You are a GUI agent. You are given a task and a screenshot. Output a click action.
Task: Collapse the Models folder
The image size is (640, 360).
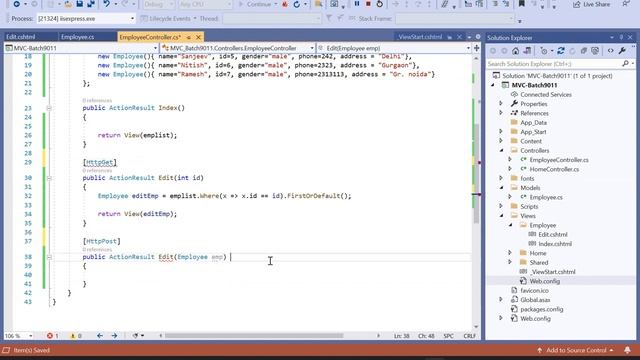[x=502, y=188]
